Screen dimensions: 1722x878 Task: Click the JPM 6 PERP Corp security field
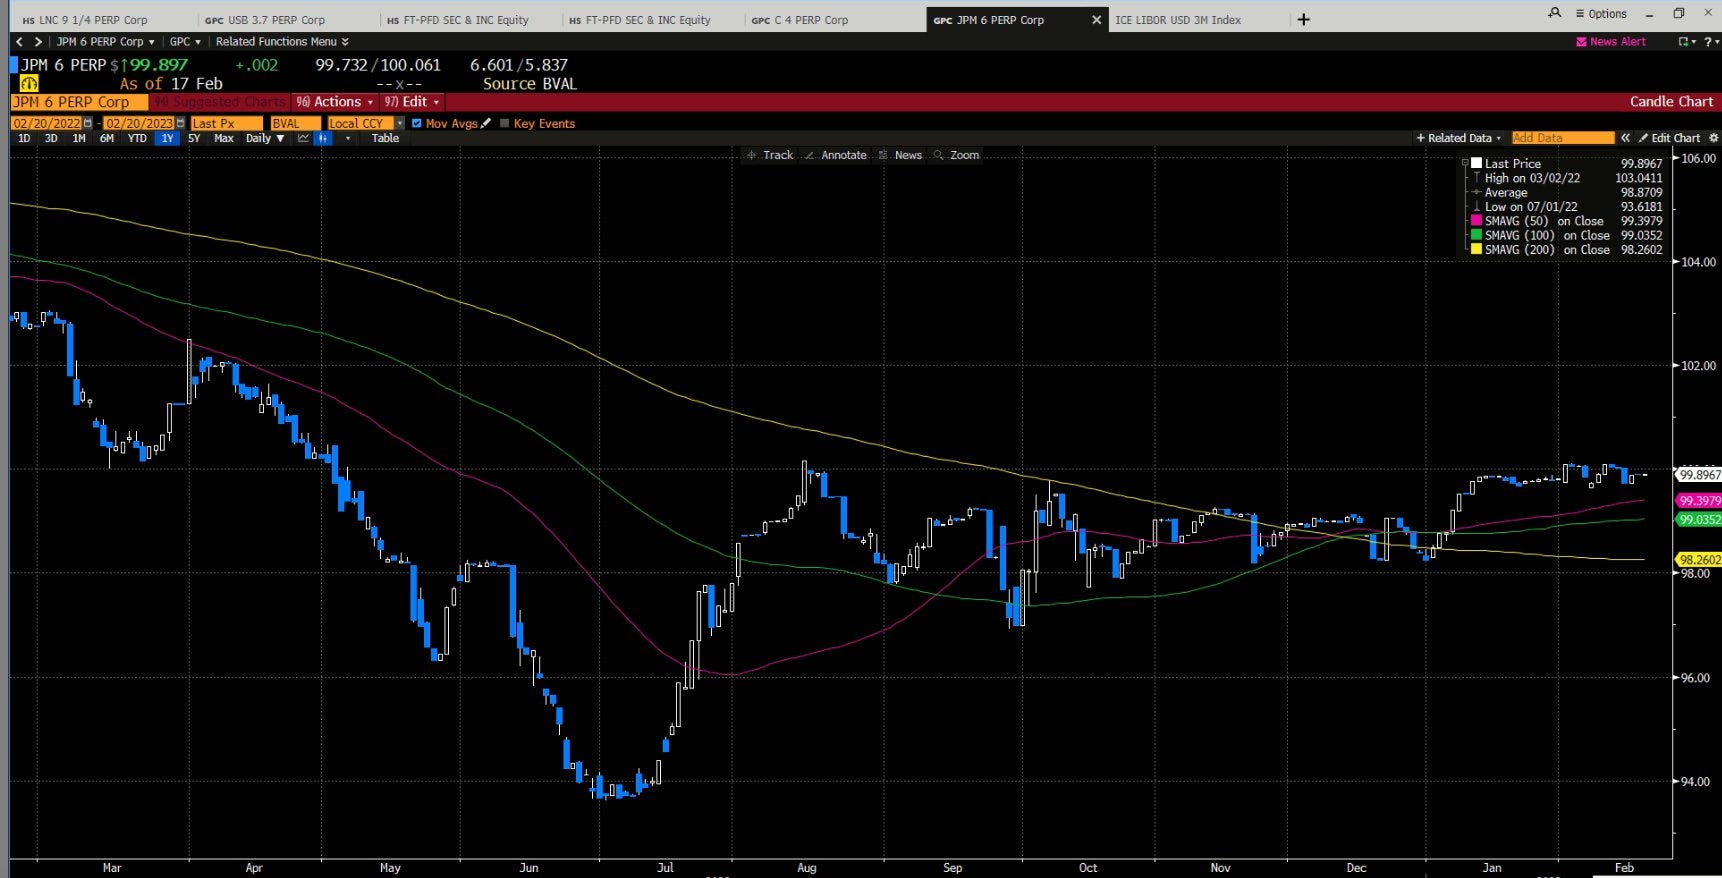click(79, 102)
